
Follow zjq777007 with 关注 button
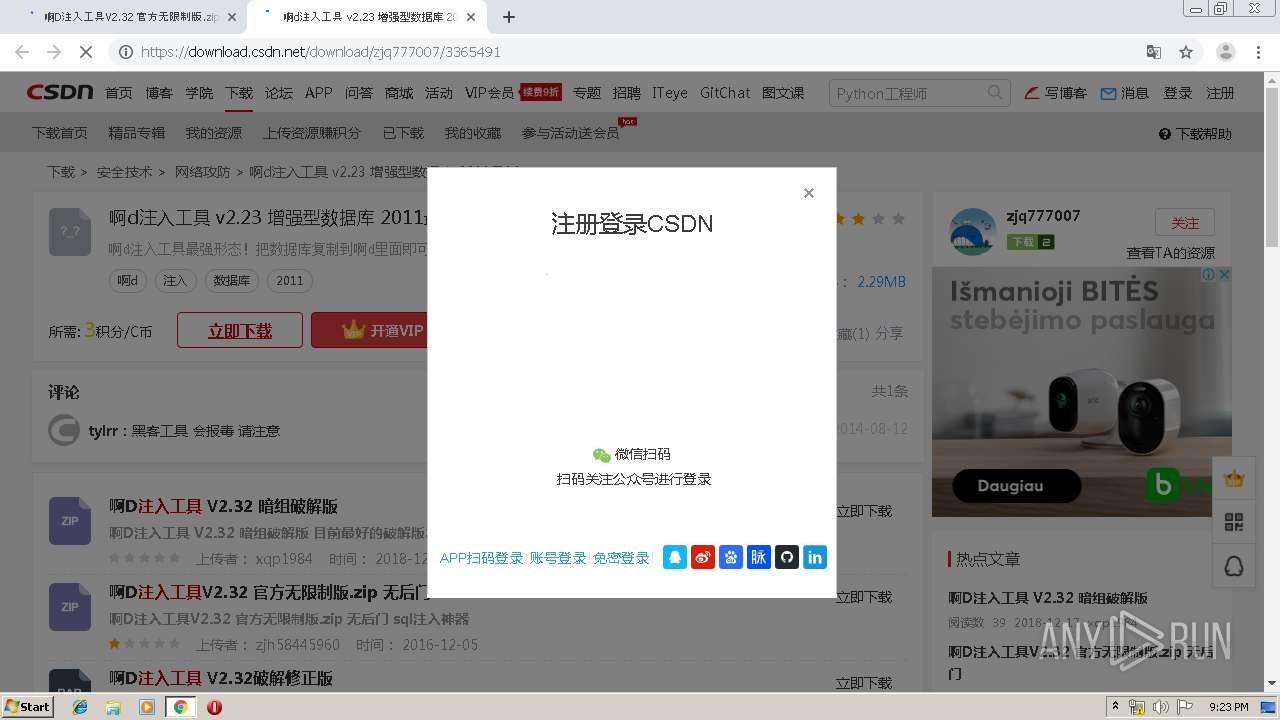1185,222
